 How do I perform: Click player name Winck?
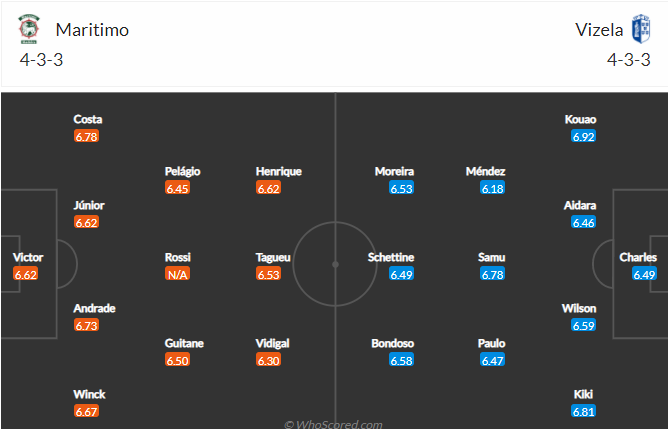click(x=89, y=394)
